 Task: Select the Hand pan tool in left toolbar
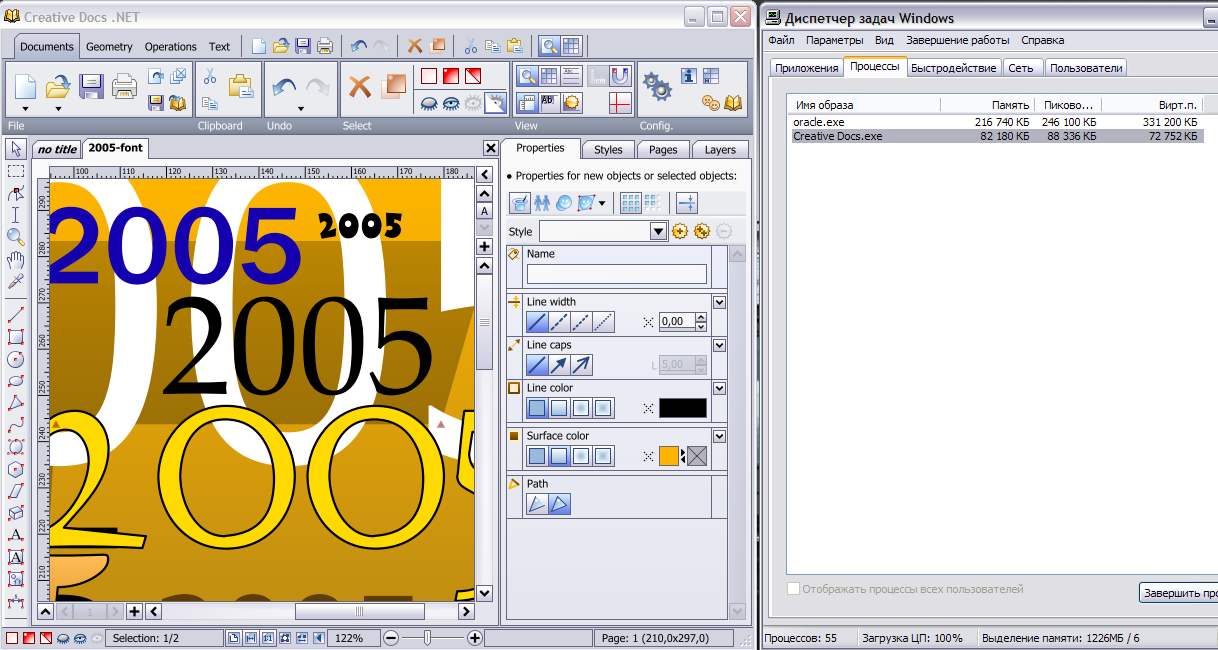point(15,260)
